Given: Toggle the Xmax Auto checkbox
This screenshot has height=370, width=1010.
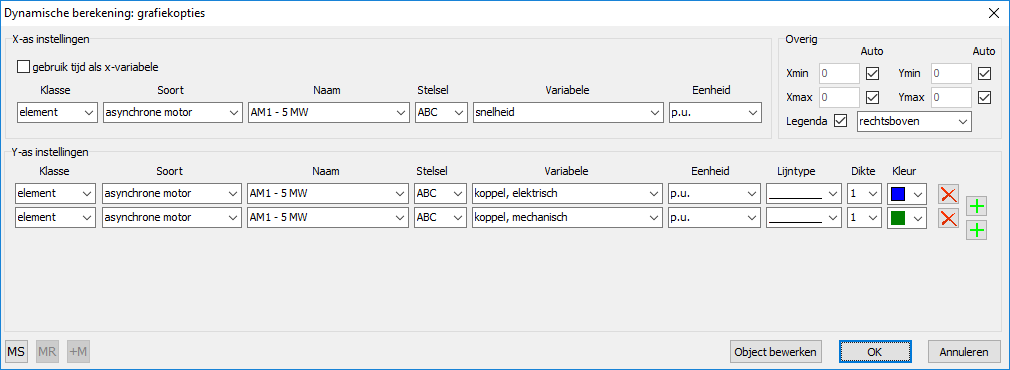Looking at the screenshot, I should [x=873, y=97].
